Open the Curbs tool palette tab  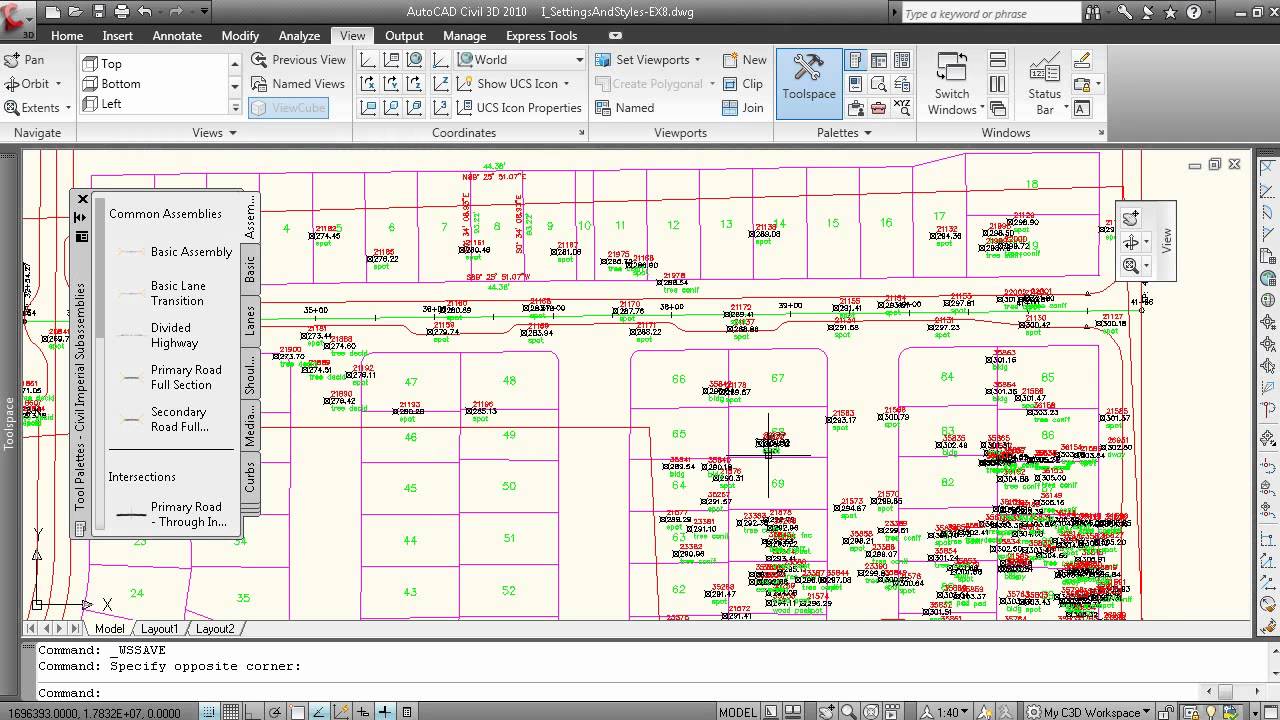pos(250,478)
